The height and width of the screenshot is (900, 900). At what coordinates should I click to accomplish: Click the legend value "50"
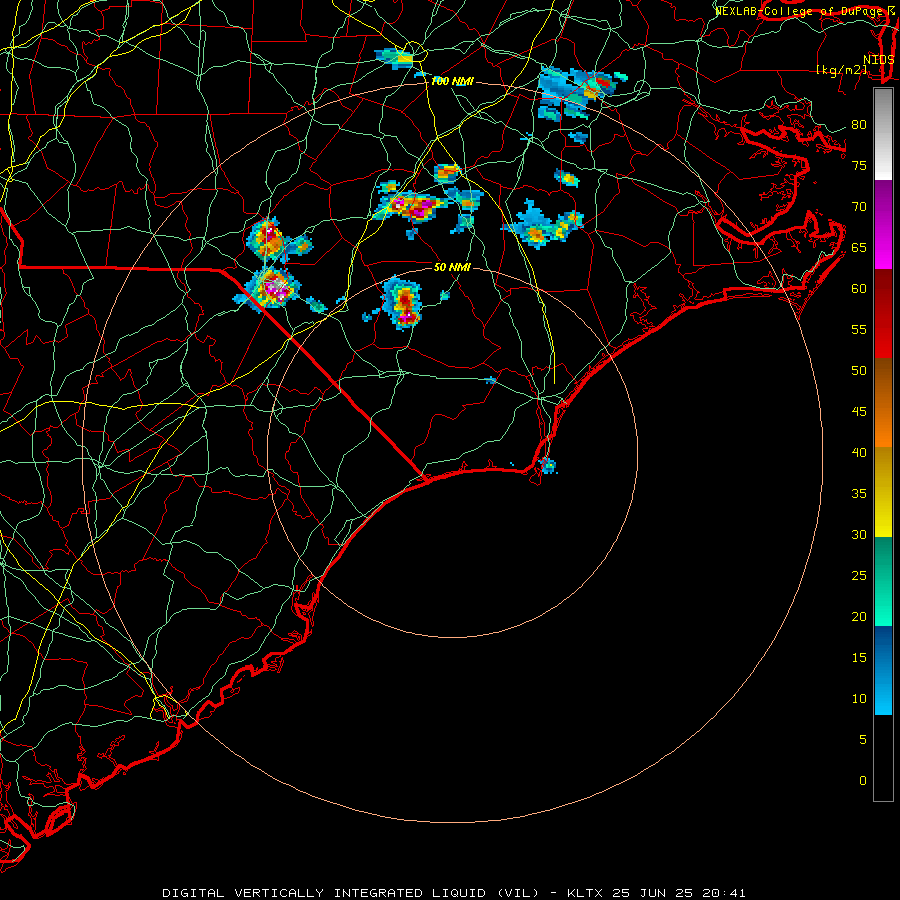click(859, 370)
